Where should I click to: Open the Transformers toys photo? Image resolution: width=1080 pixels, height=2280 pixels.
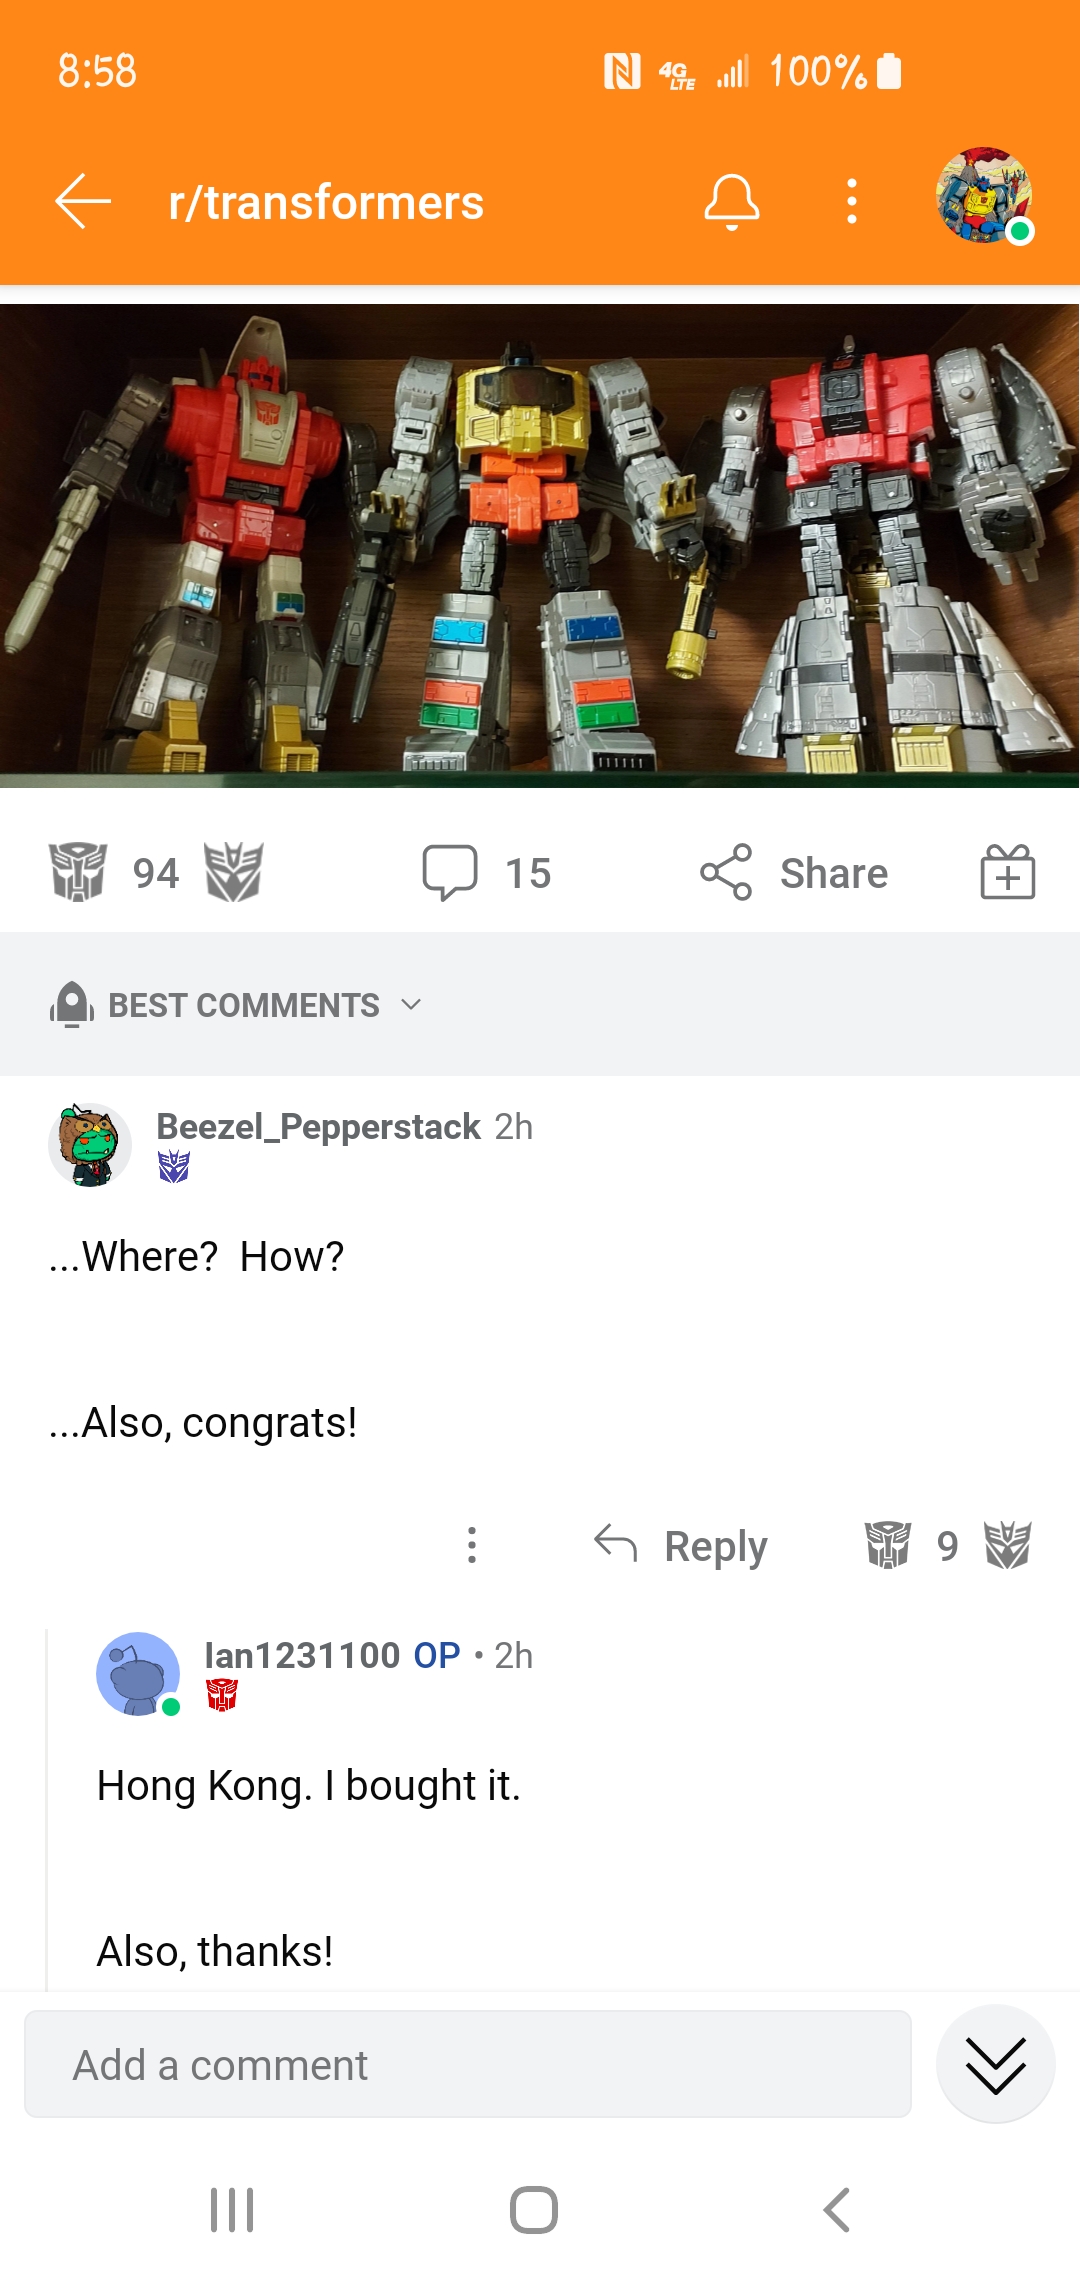click(540, 546)
